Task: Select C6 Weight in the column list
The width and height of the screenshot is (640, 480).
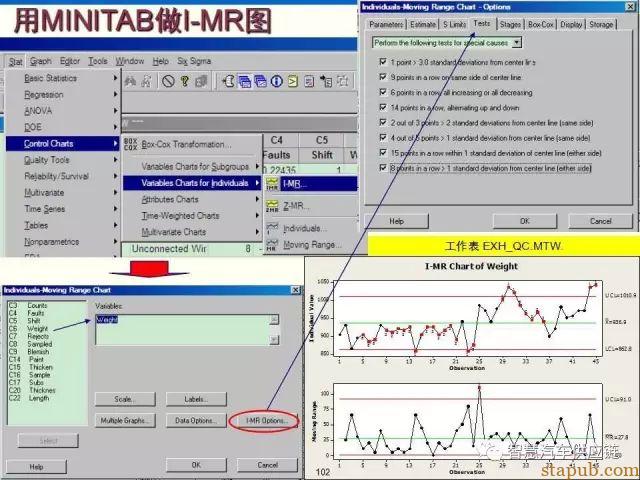Action: [29, 329]
